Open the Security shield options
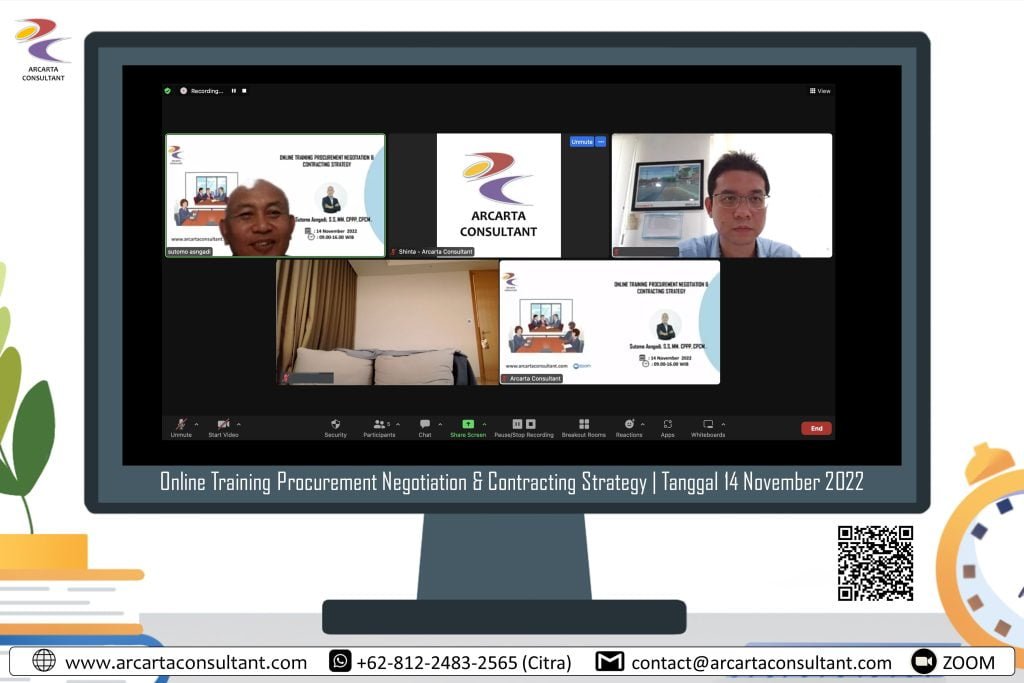The height and width of the screenshot is (683, 1024). 335,424
